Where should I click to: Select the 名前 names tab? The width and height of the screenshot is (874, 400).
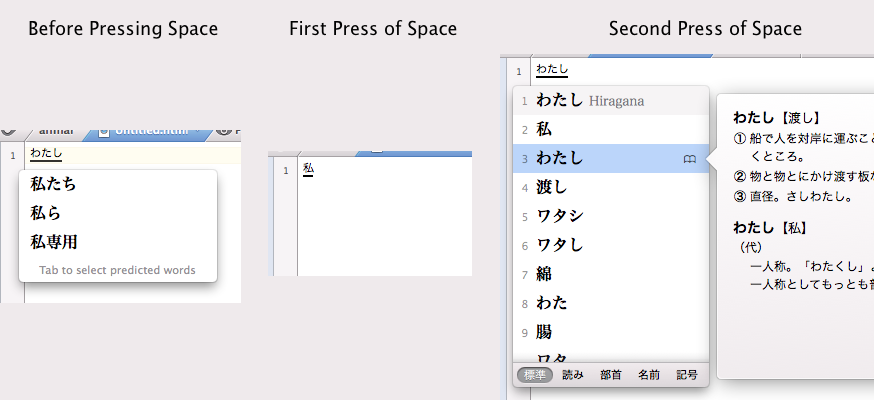coord(648,375)
